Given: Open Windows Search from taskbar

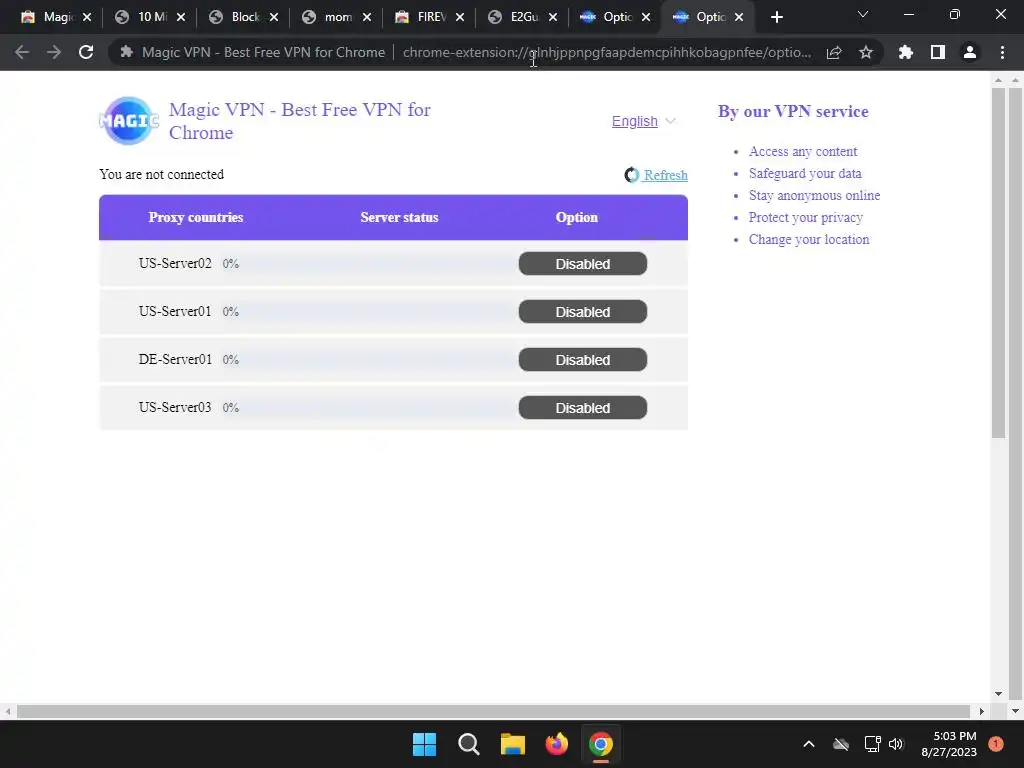Looking at the screenshot, I should pyautogui.click(x=468, y=744).
